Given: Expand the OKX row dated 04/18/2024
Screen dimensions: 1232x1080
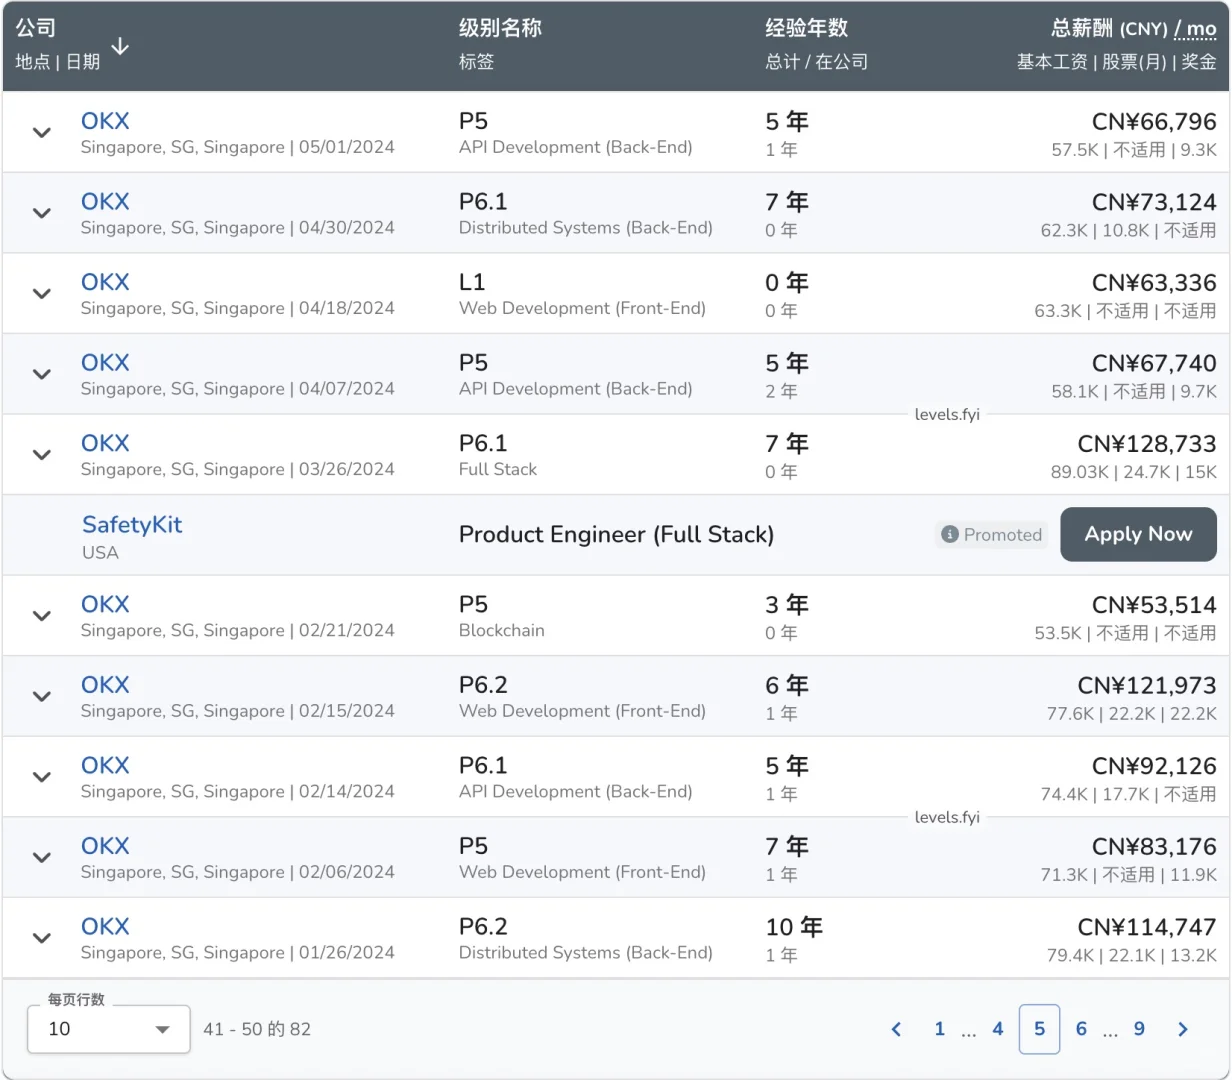Looking at the screenshot, I should click(42, 293).
